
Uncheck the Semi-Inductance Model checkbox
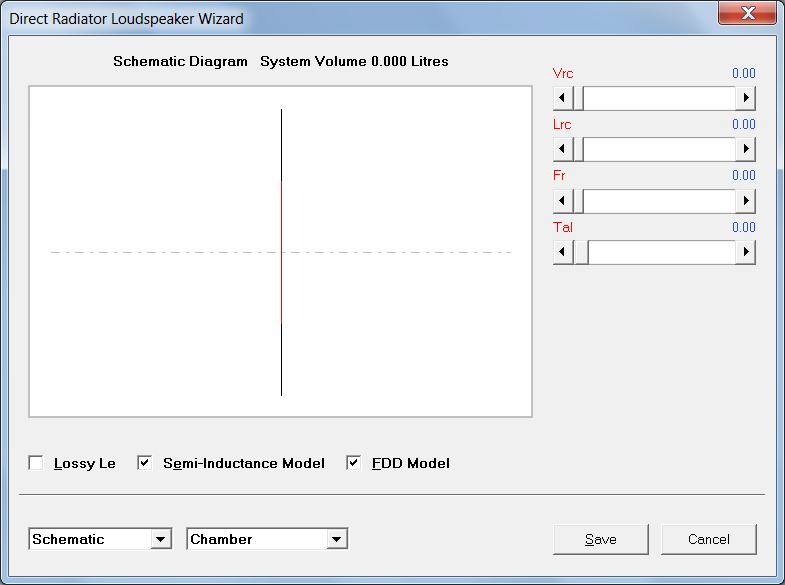[145, 463]
